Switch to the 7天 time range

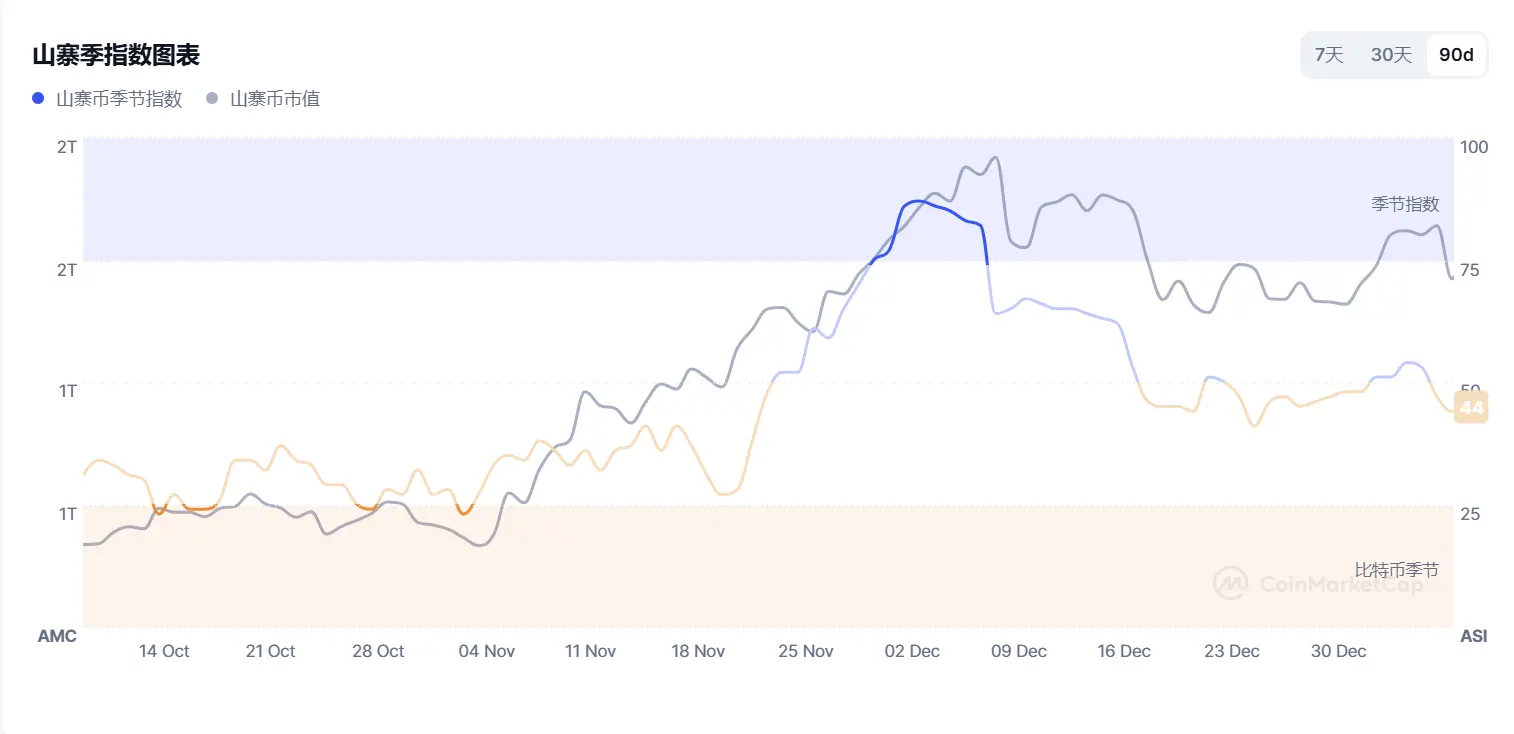coord(1329,55)
